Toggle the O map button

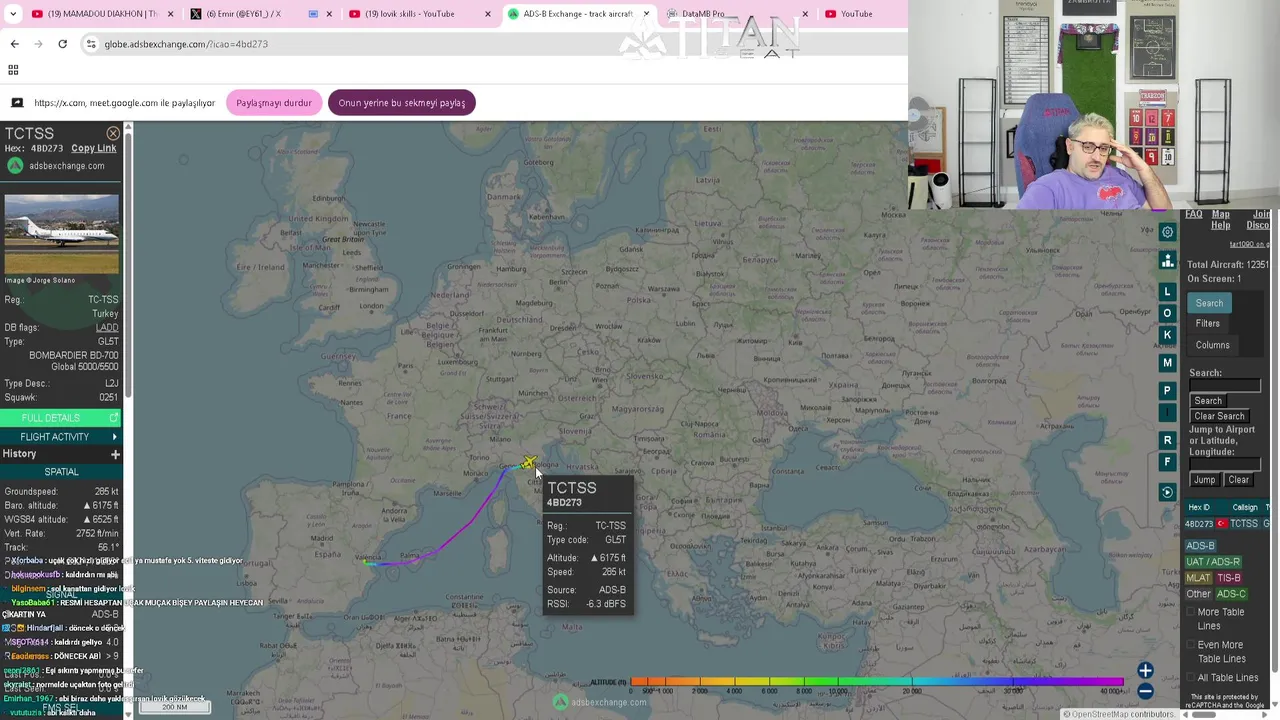1167,313
